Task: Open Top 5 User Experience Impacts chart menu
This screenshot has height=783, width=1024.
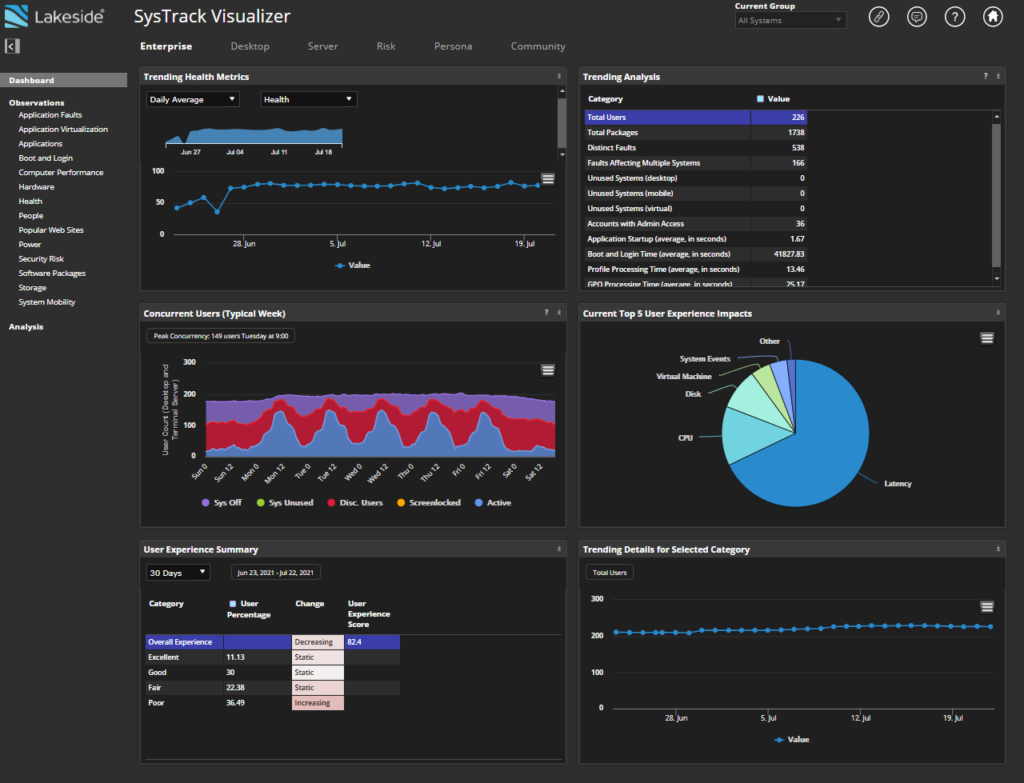Action: (x=987, y=338)
